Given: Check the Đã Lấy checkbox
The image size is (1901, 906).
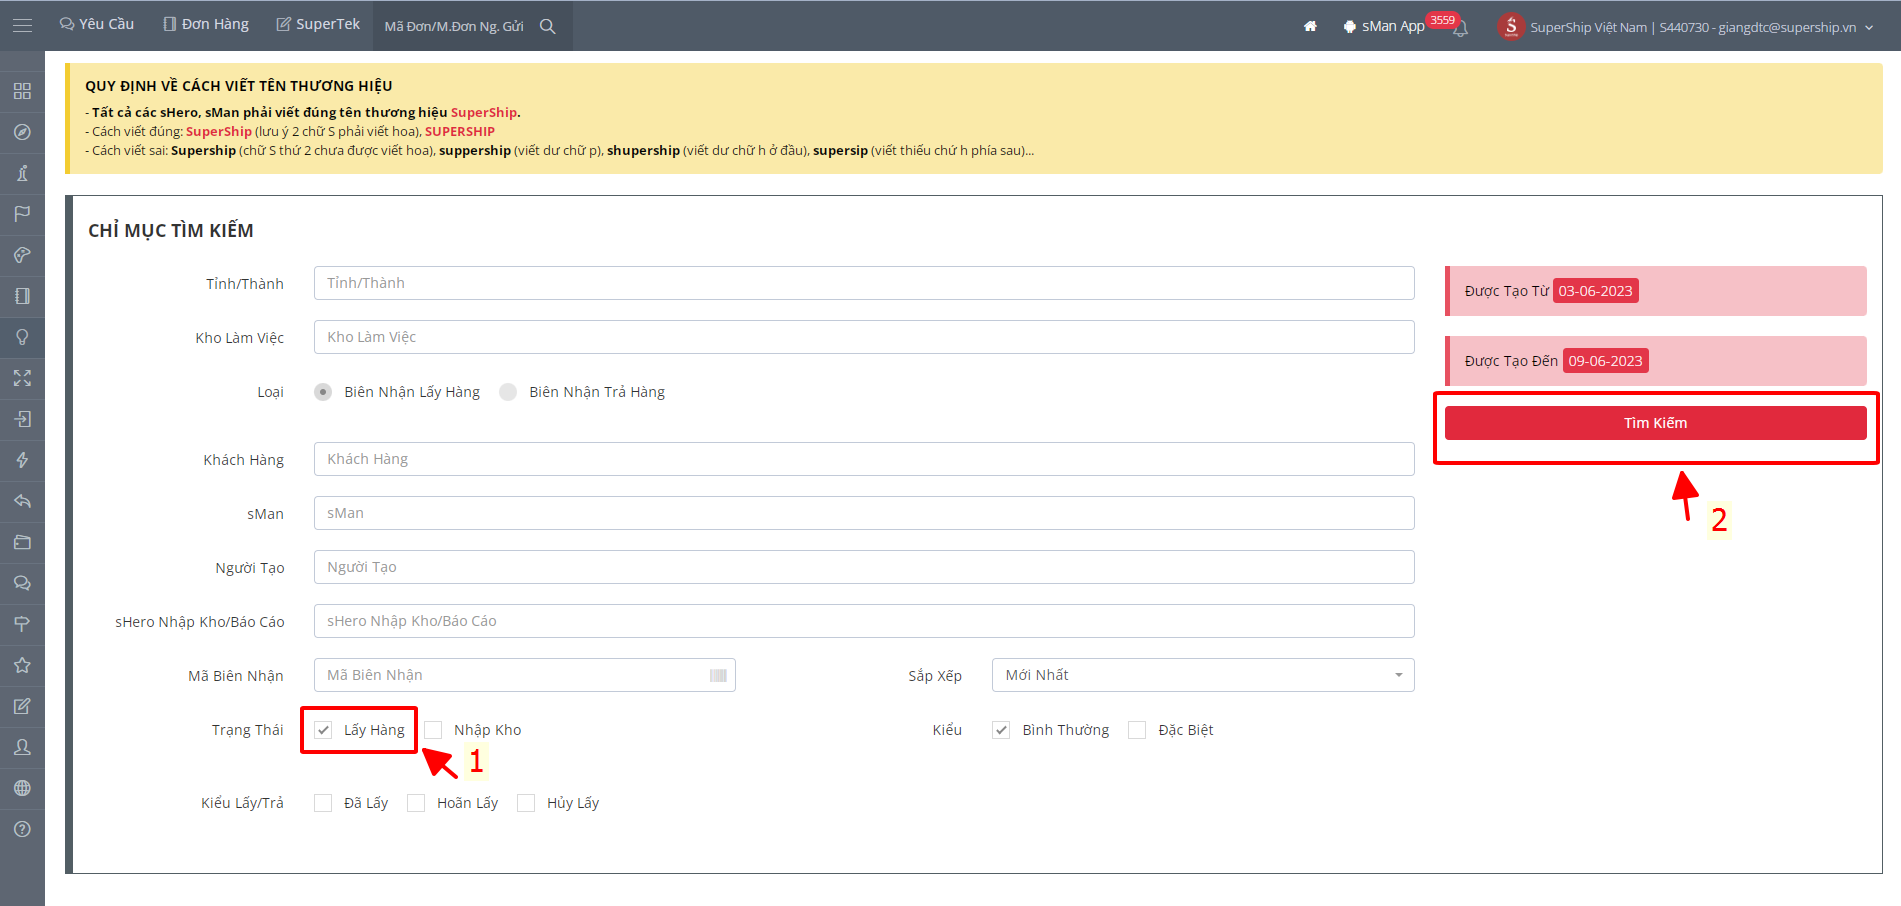Looking at the screenshot, I should (323, 803).
